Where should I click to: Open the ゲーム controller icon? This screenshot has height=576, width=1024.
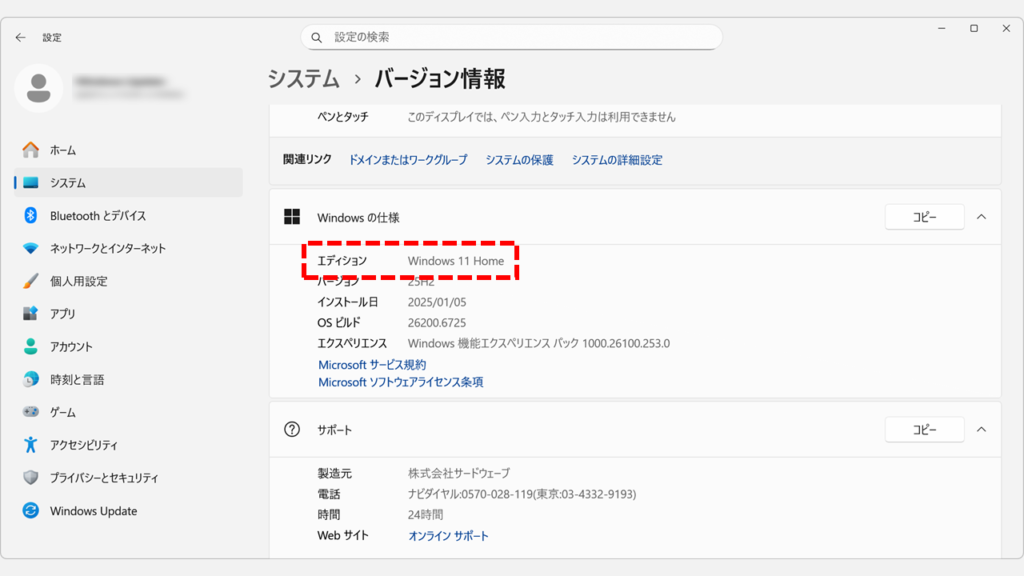point(31,412)
